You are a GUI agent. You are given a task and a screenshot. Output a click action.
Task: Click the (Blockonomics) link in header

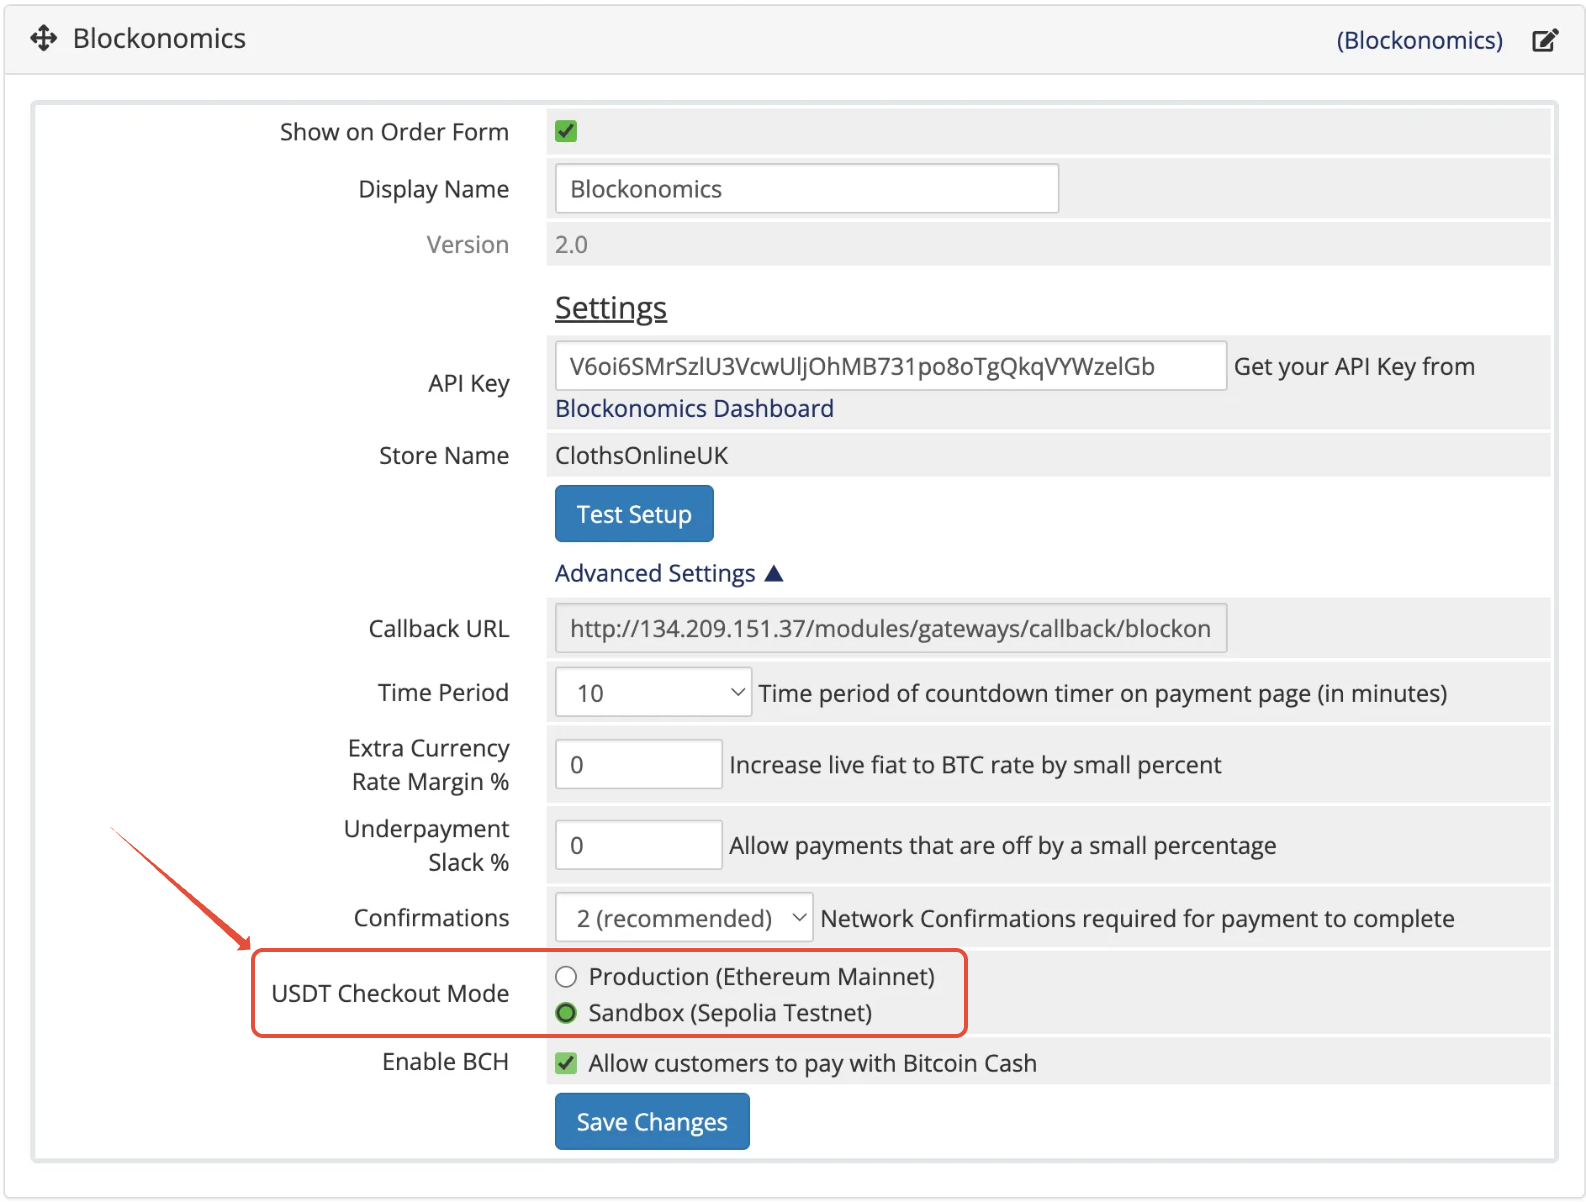tap(1419, 40)
